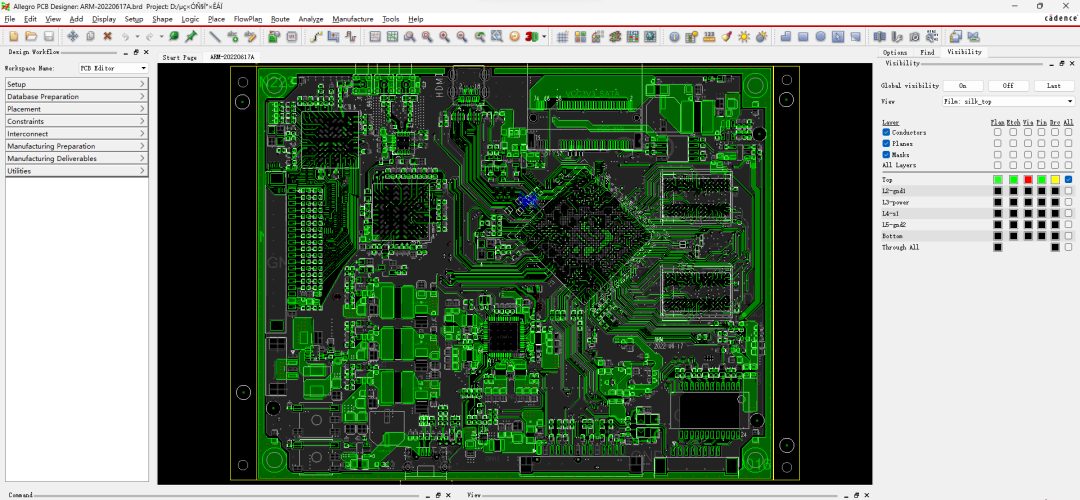Click the camera snapshot icon
1080x500 pixels.
pos(915,37)
